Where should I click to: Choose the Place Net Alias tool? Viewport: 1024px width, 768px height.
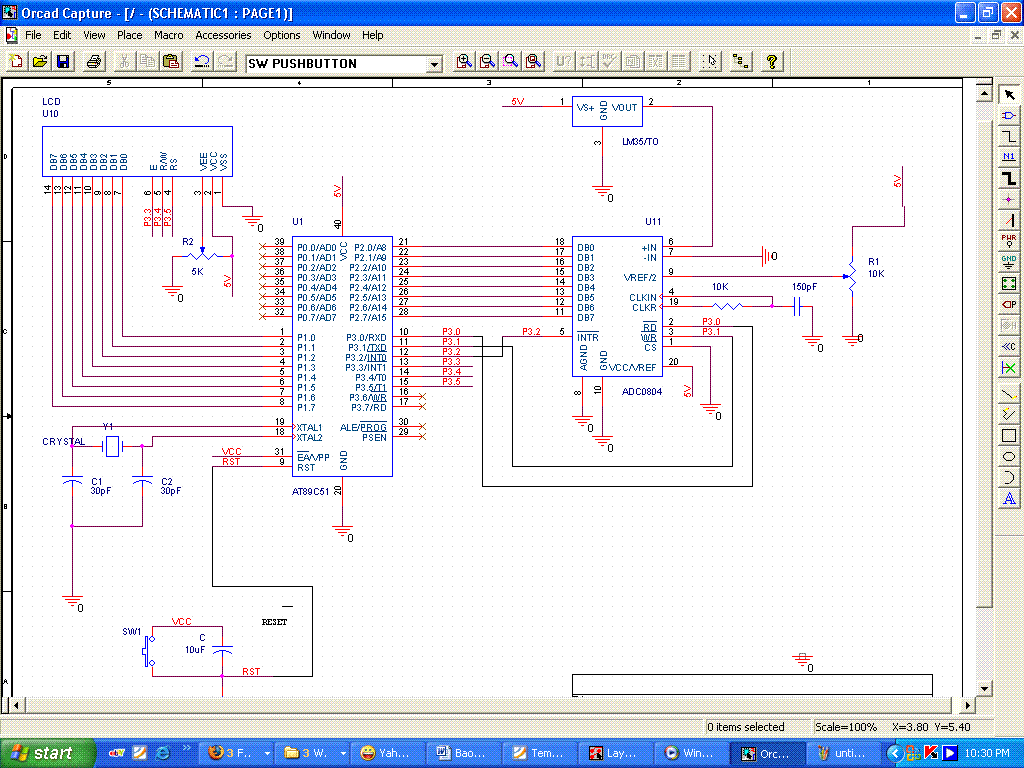pos(1009,157)
